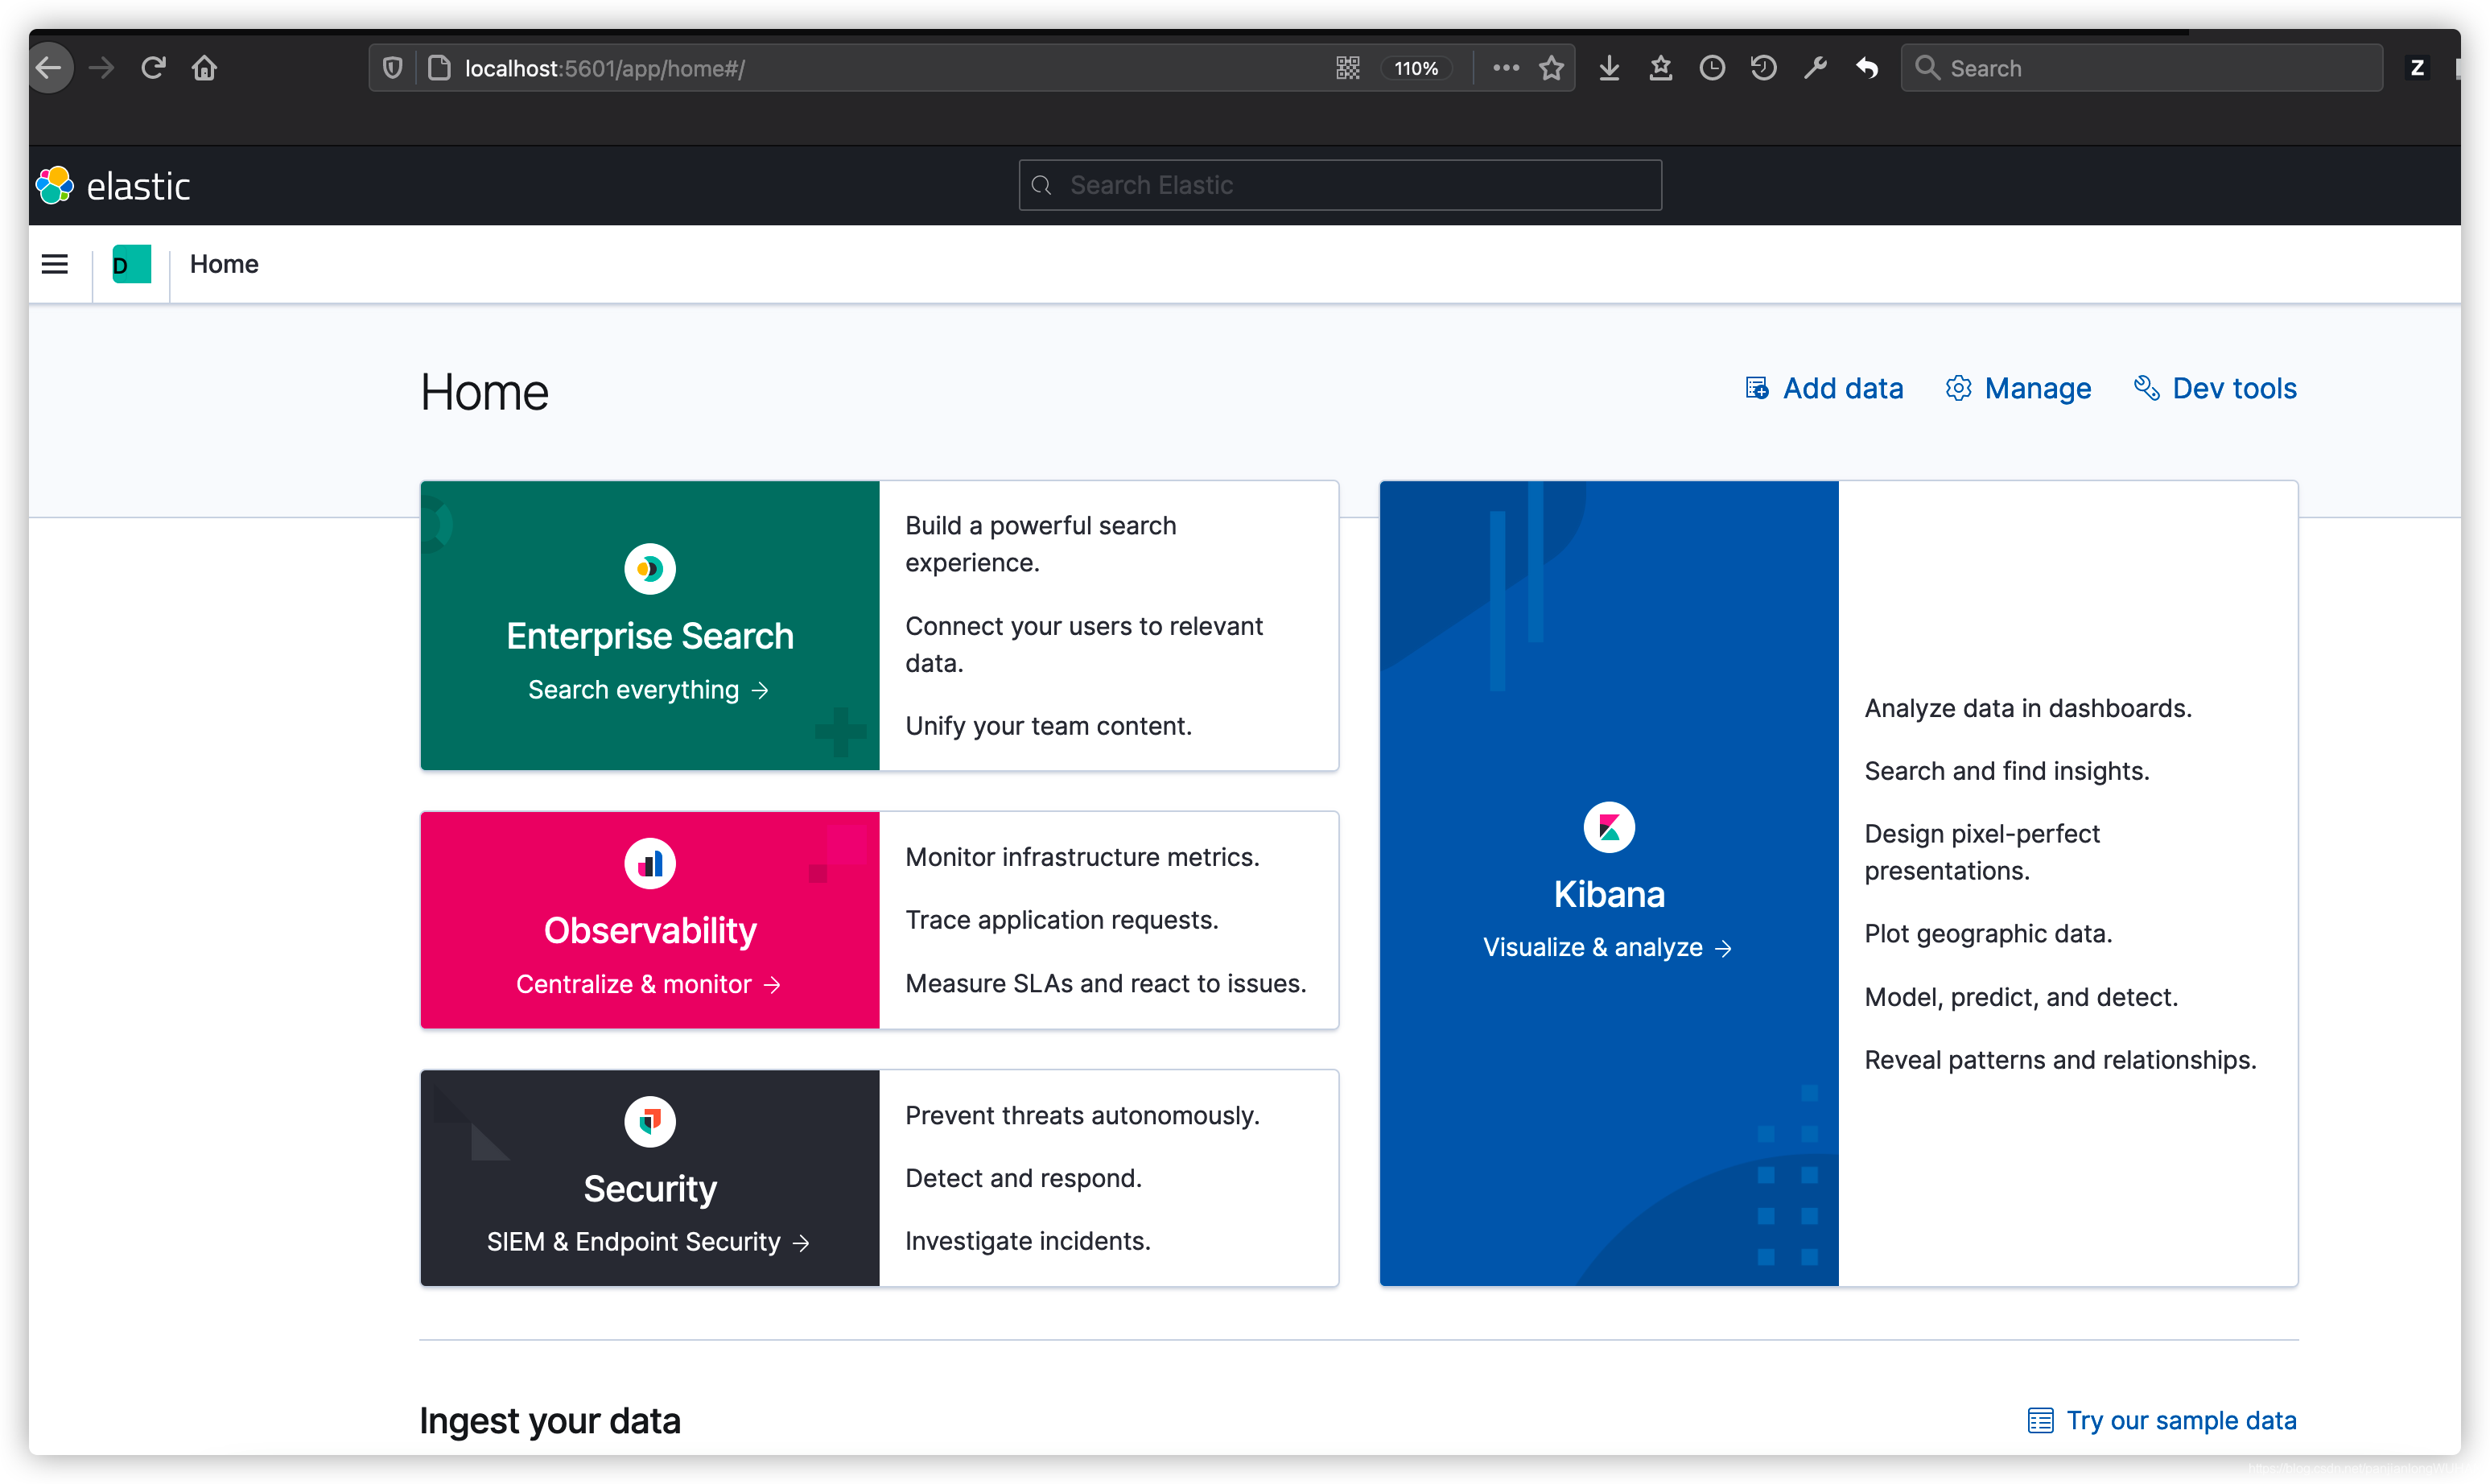Image resolution: width=2490 pixels, height=1484 pixels.
Task: Open browsing history via the clock icon
Action: coord(1712,68)
